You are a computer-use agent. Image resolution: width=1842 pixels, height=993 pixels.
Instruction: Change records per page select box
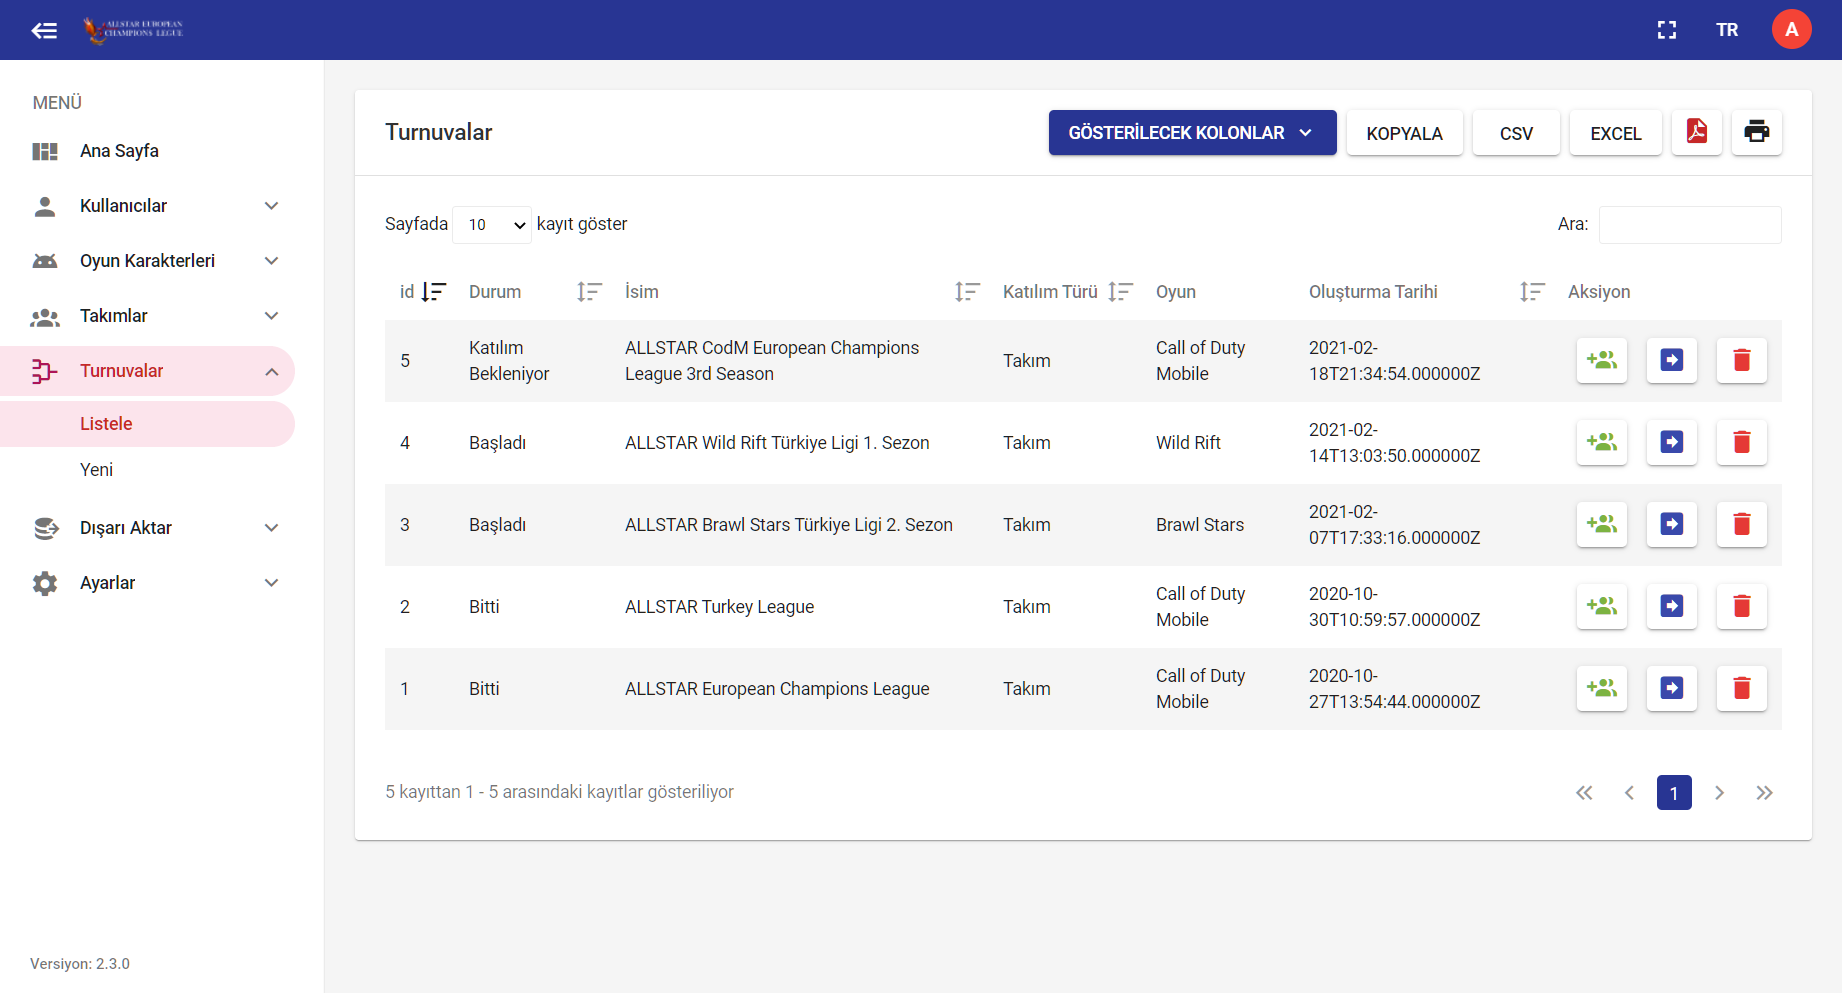point(492,224)
